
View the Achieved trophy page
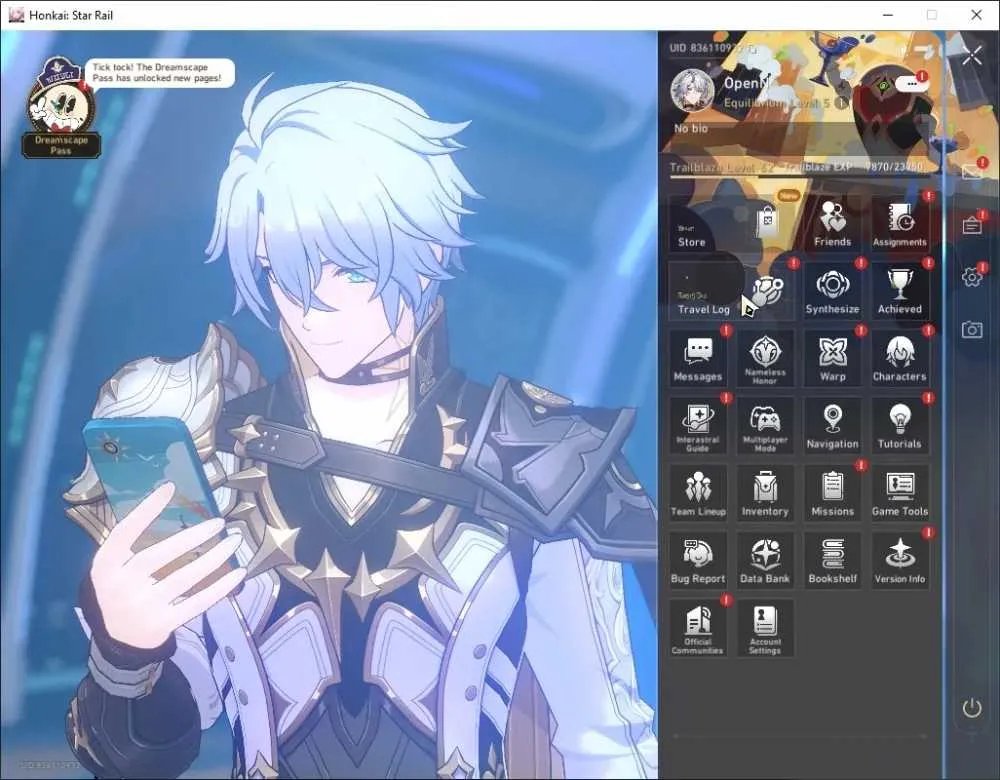(899, 291)
